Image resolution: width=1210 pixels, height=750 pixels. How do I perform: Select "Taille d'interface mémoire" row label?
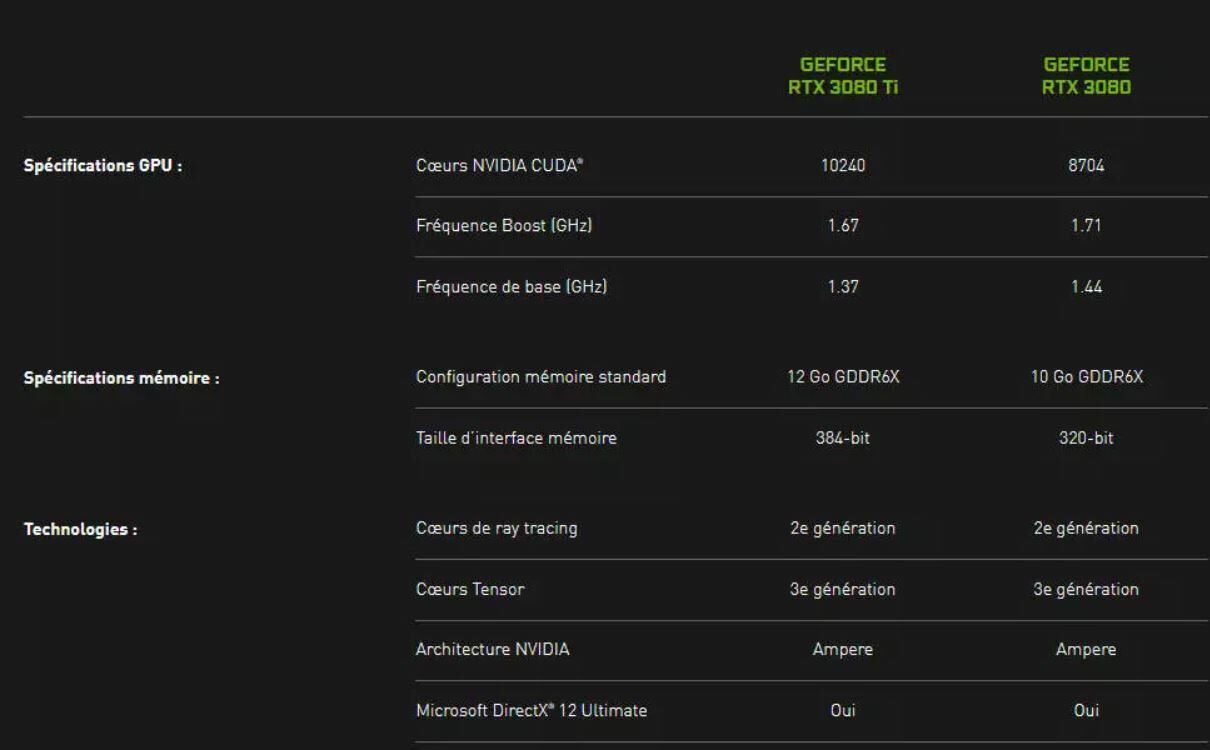516,438
